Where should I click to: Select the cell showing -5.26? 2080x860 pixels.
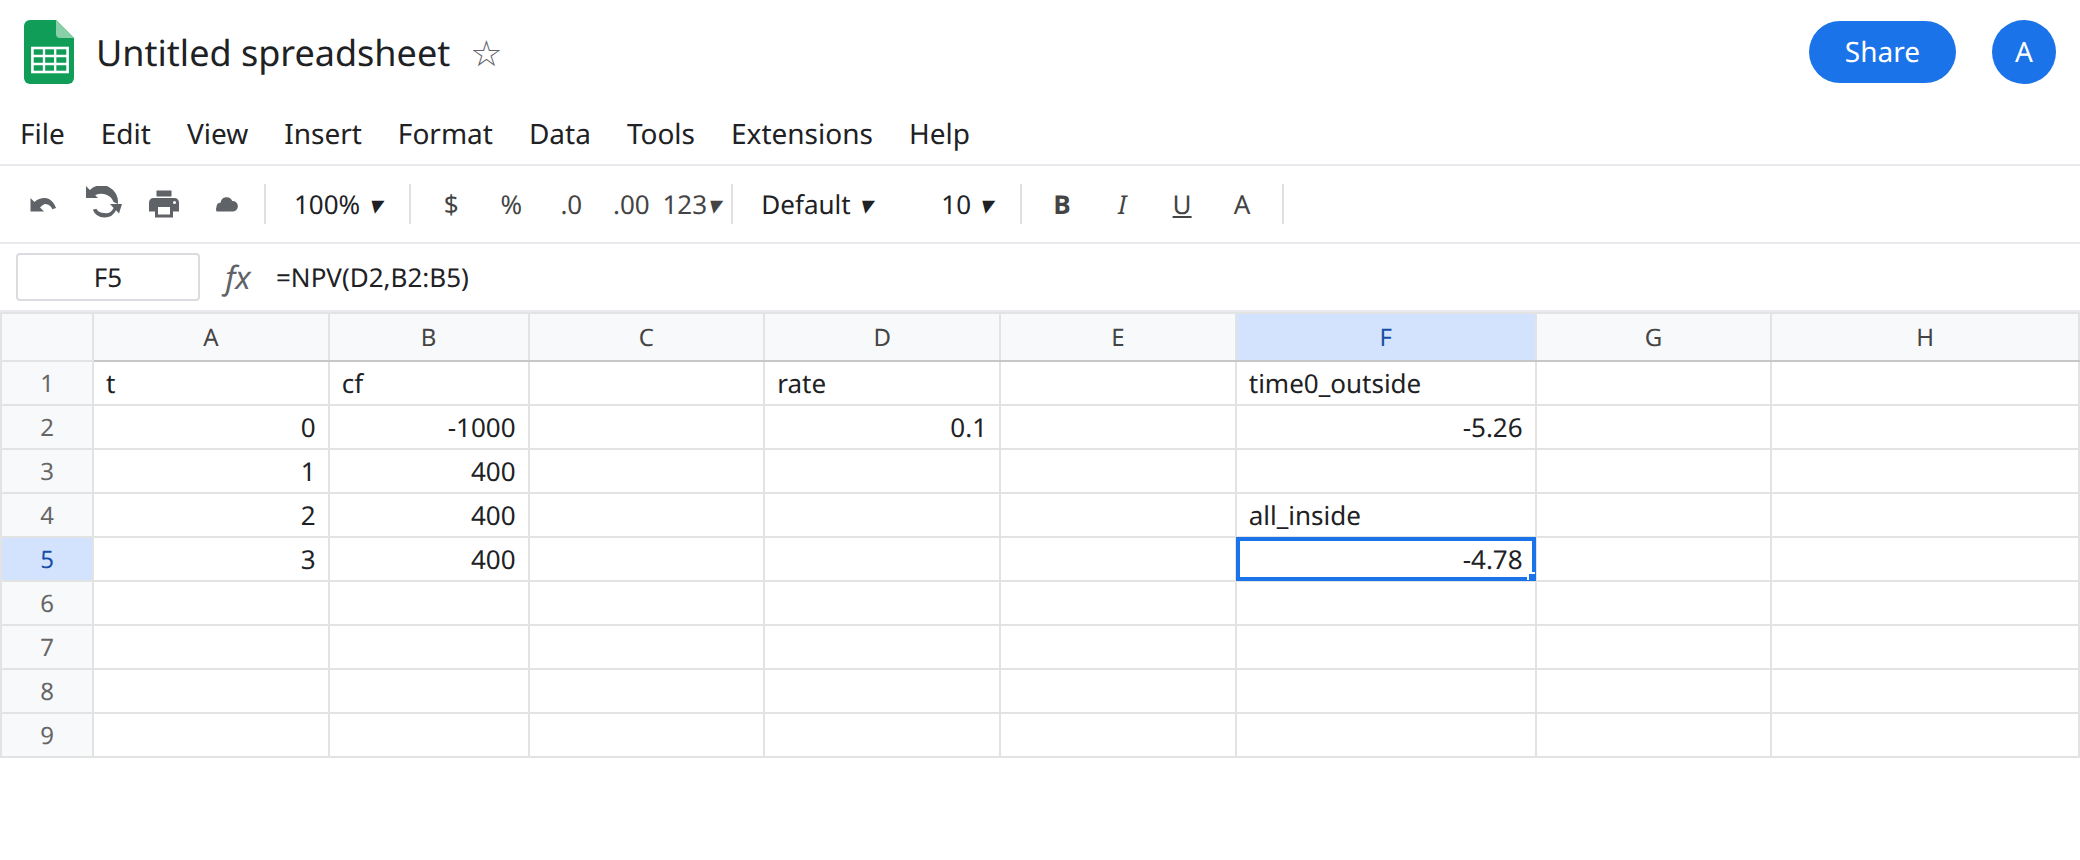coord(1386,428)
